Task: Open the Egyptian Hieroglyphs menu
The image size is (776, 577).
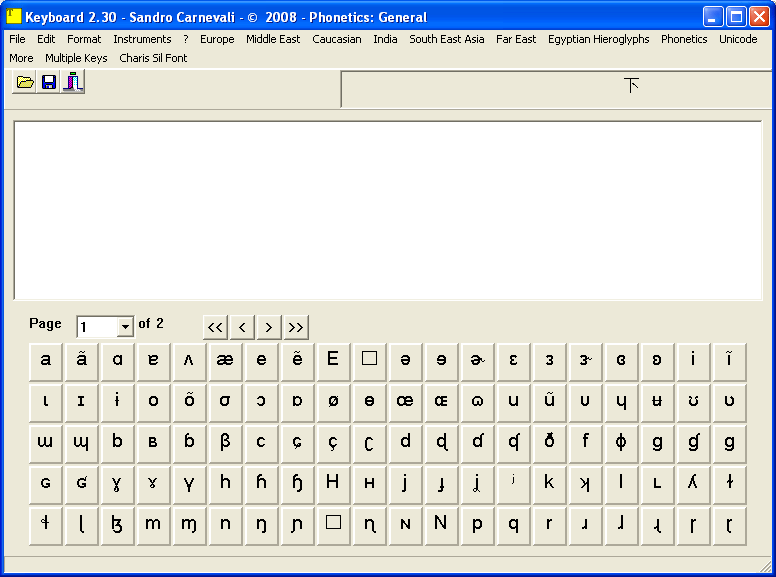Action: point(598,39)
